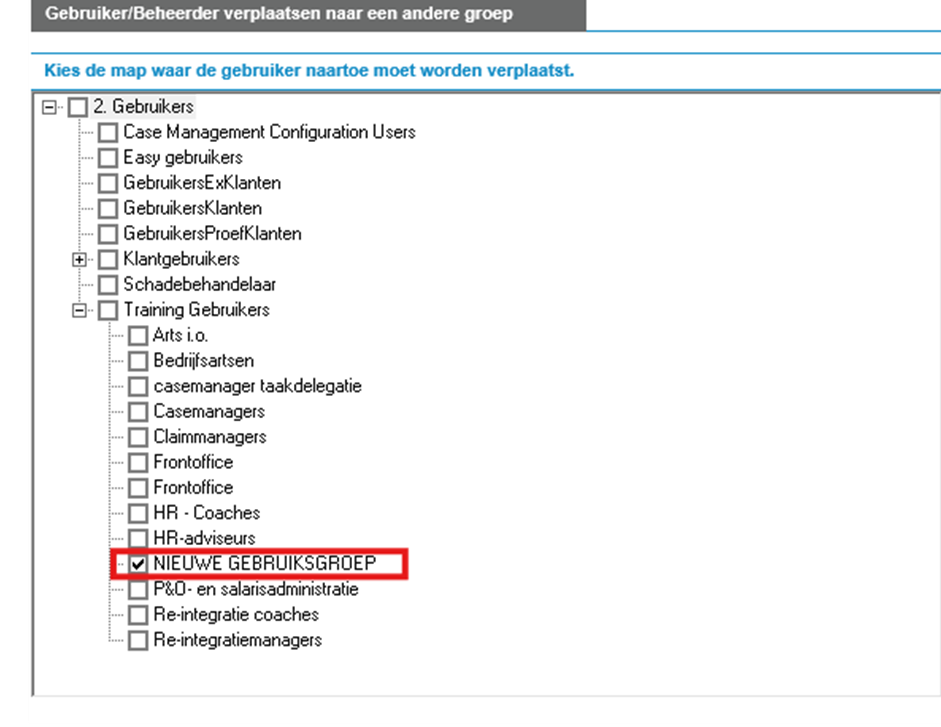Select P&O- en salarisadministratie label
Screen dimensions: 941x727
coord(256,589)
